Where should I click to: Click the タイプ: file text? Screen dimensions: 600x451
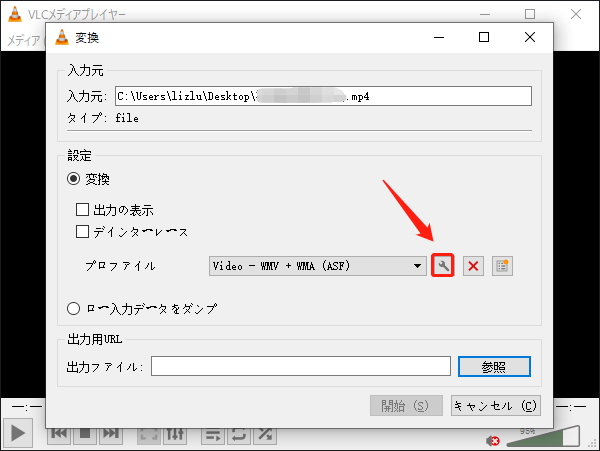[103, 118]
